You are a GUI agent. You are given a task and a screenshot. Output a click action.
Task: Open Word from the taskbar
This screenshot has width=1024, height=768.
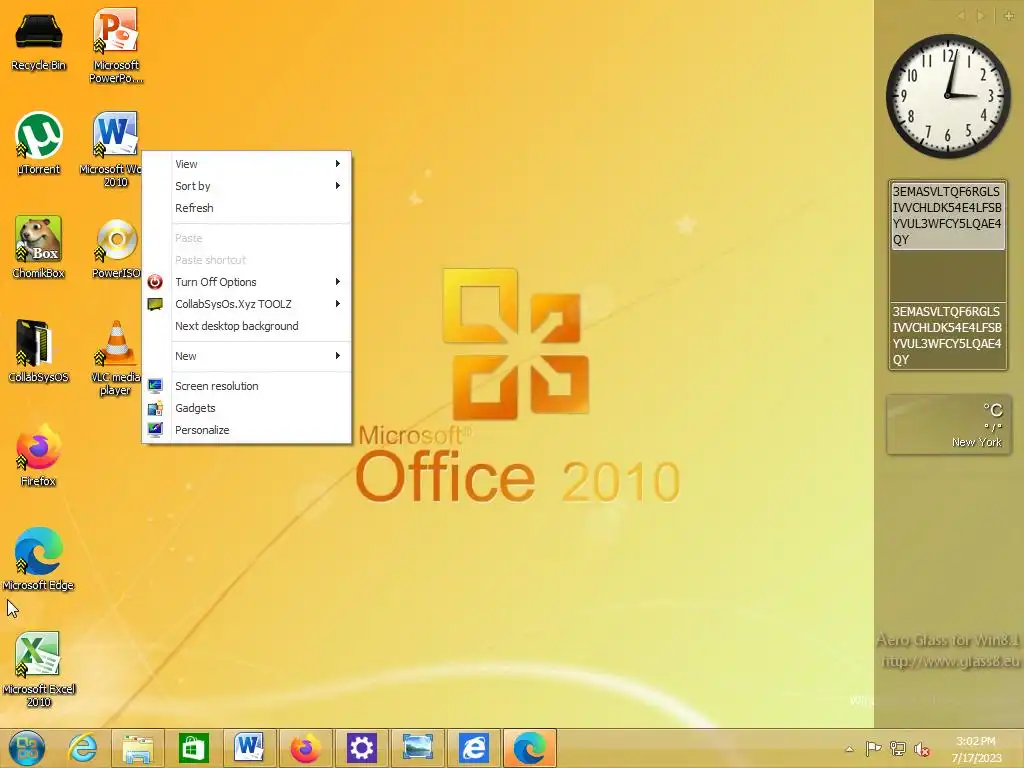click(x=249, y=748)
